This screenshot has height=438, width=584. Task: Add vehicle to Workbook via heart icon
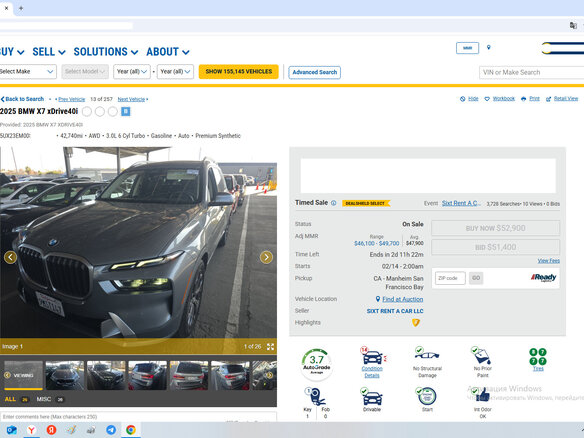487,99
